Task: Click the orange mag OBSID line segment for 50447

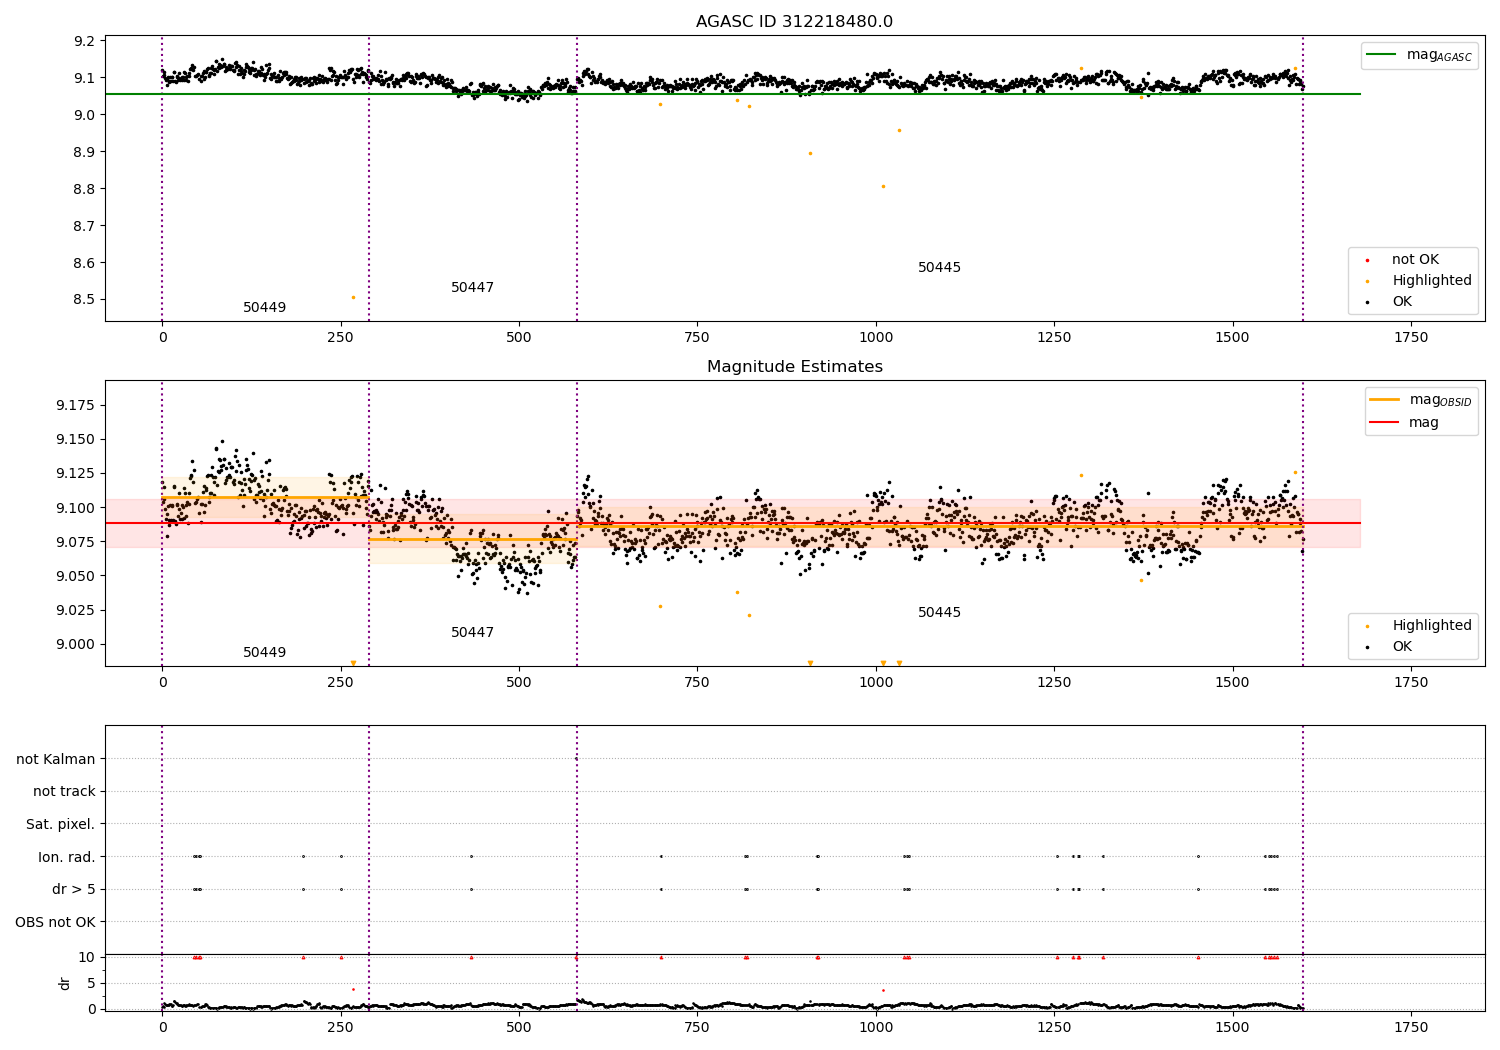Action: [x=473, y=539]
